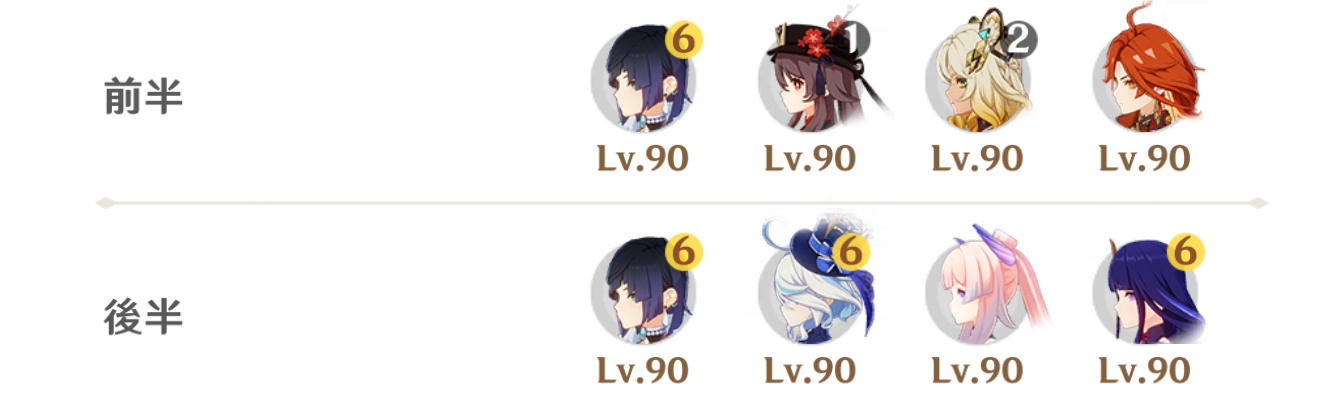The height and width of the screenshot is (409, 1342).
Task: Click the gray 1 badge on brown-hat girl
Action: [854, 40]
